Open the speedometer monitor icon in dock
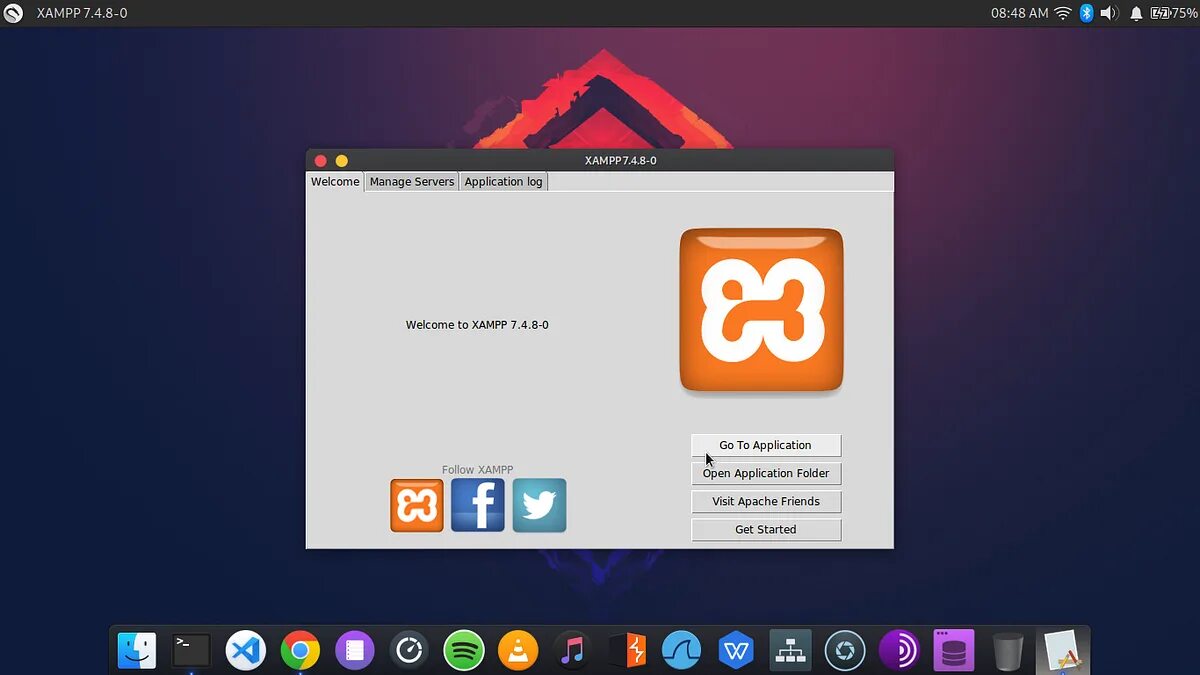 click(409, 651)
